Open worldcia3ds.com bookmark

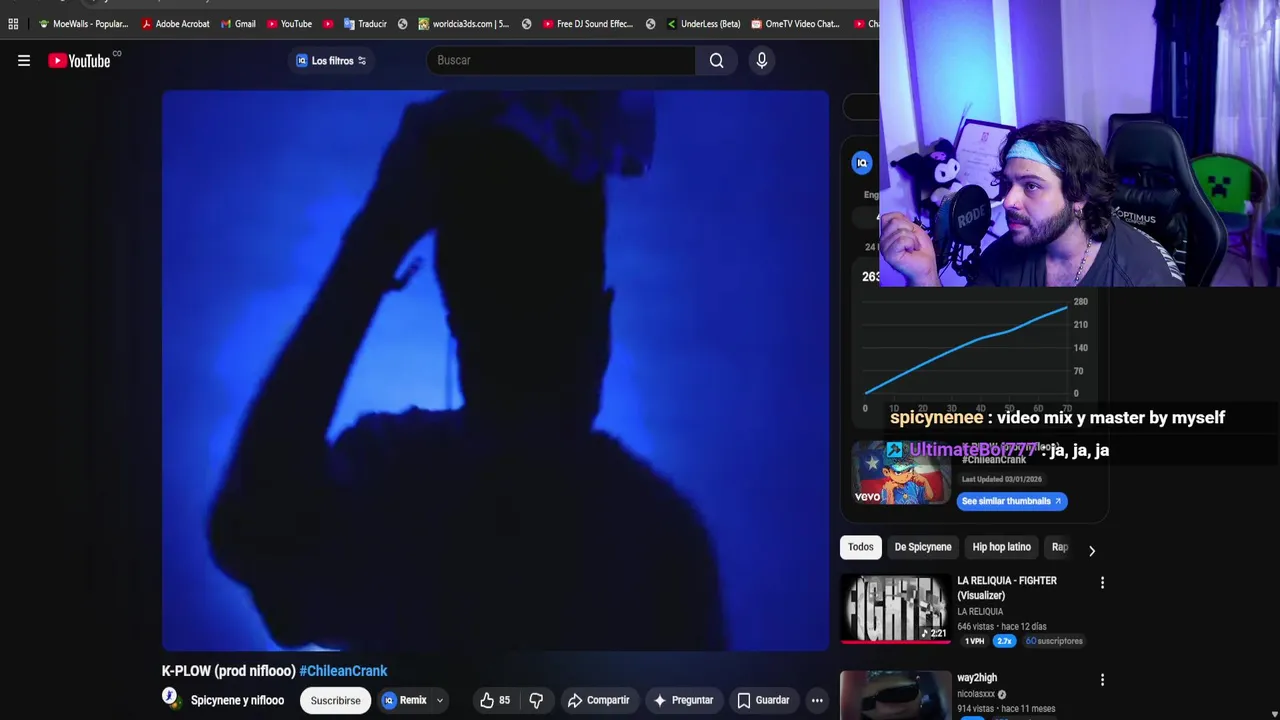tap(464, 24)
